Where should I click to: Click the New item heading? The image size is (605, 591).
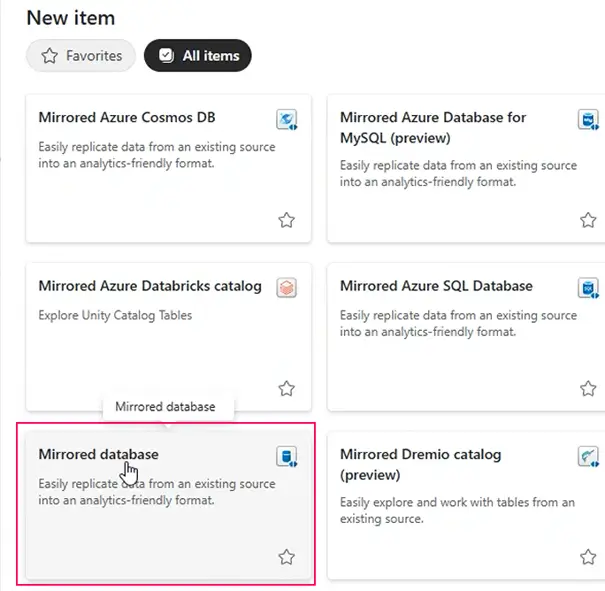71,18
